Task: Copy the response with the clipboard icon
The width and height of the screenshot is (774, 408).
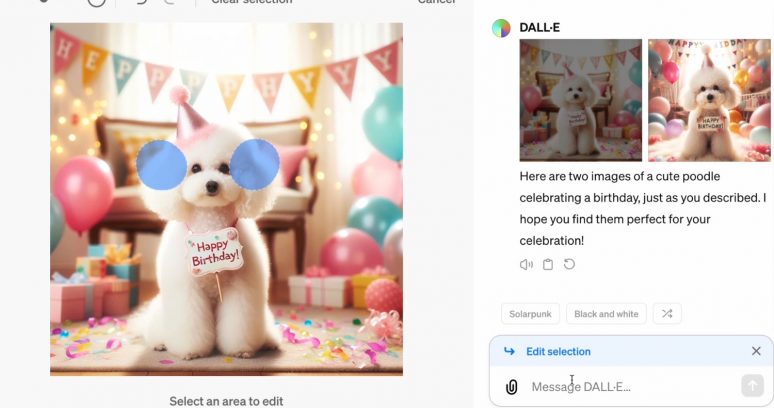Action: (x=548, y=265)
